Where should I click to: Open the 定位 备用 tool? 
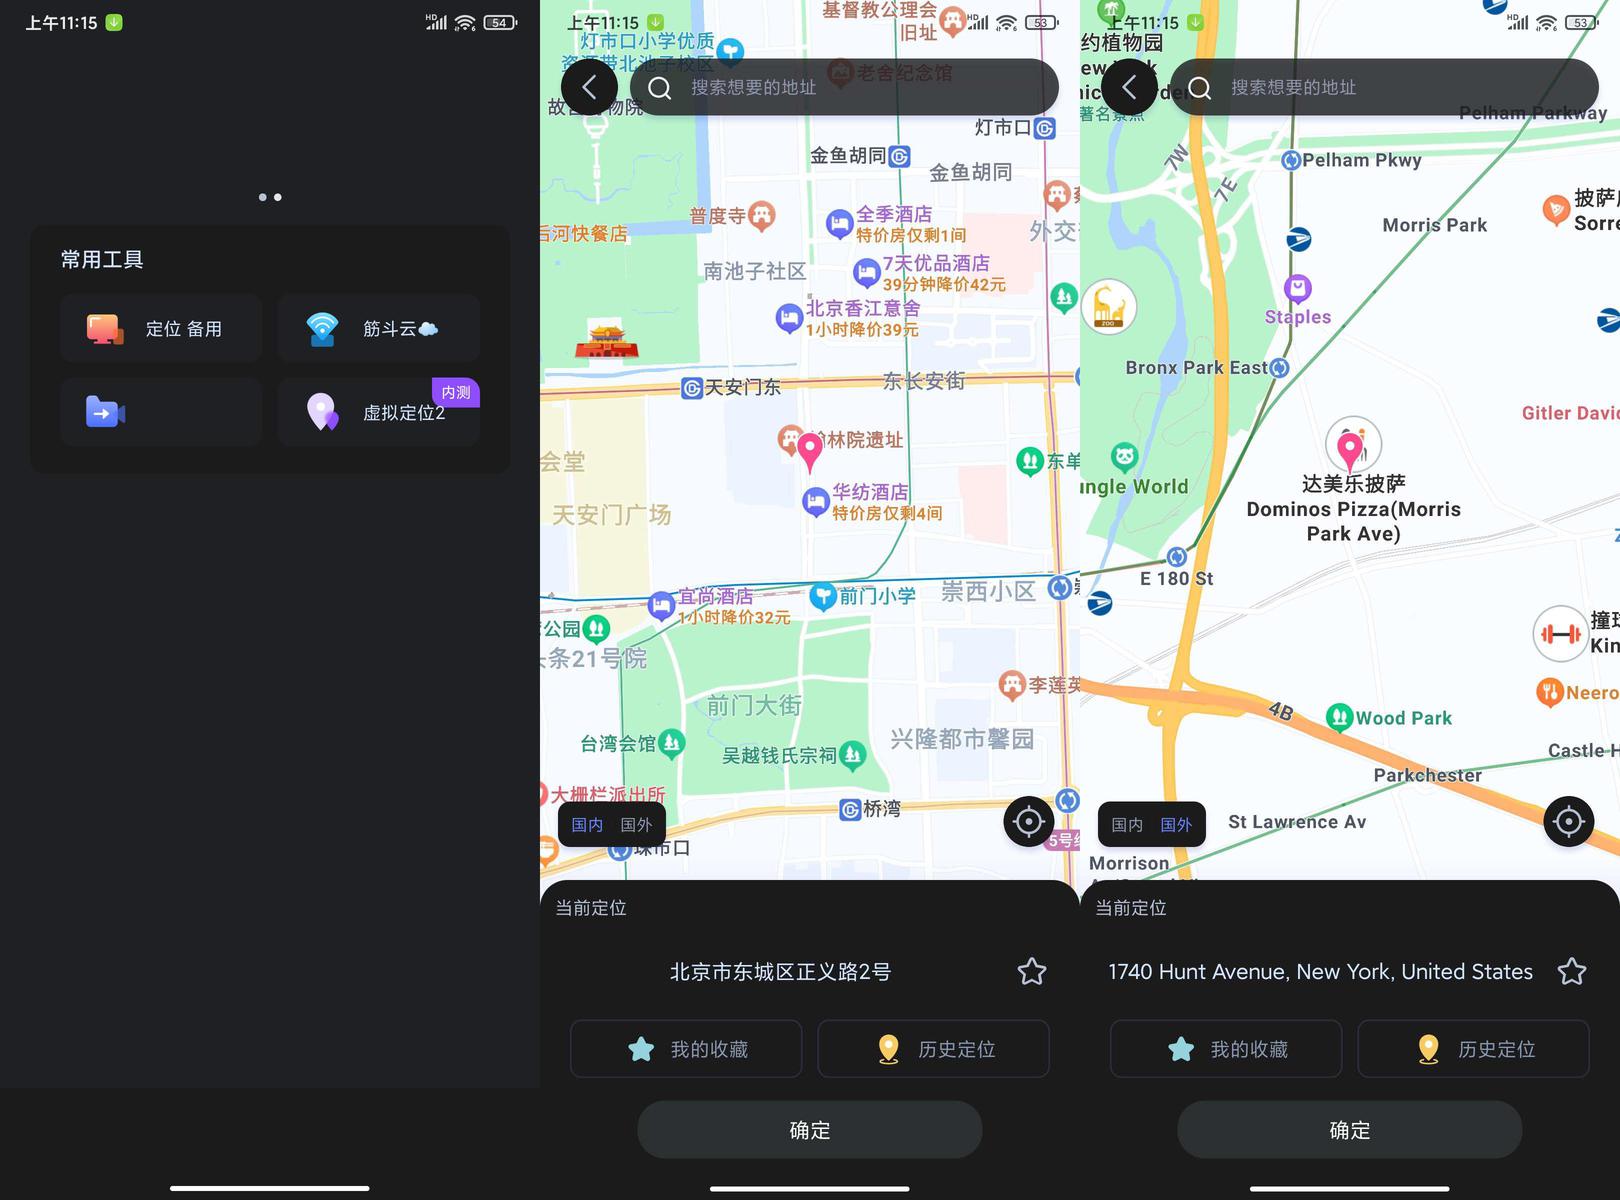point(161,328)
